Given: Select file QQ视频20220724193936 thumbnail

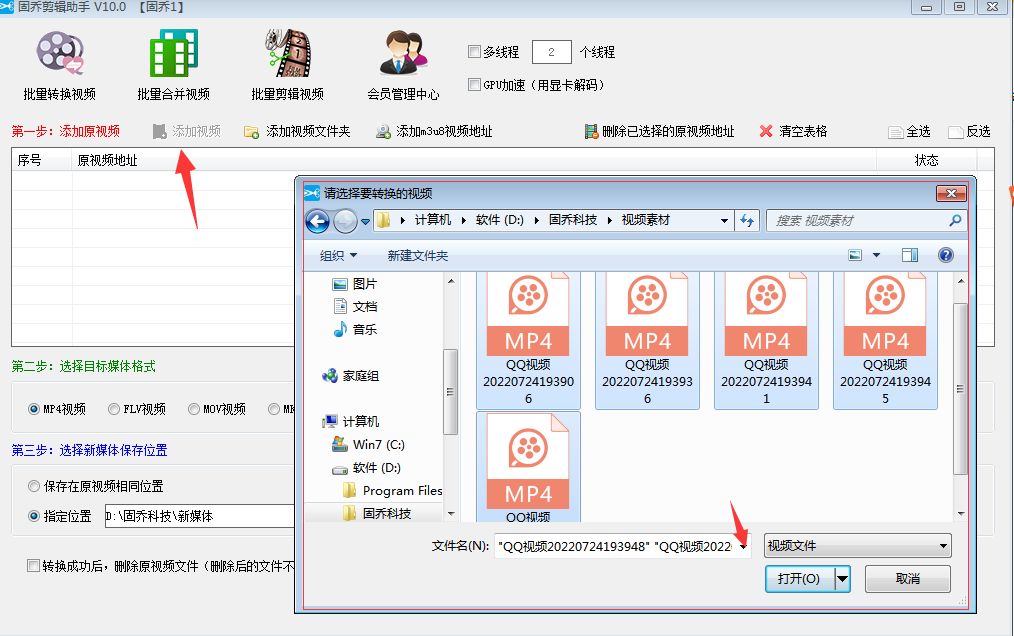Looking at the screenshot, I should click(647, 340).
